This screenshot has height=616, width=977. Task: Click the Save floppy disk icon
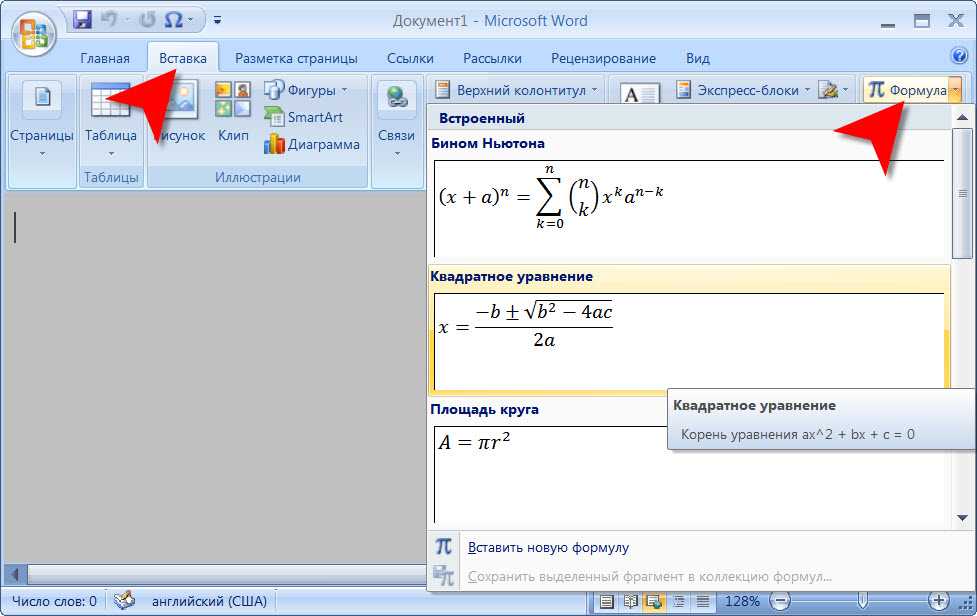82,19
